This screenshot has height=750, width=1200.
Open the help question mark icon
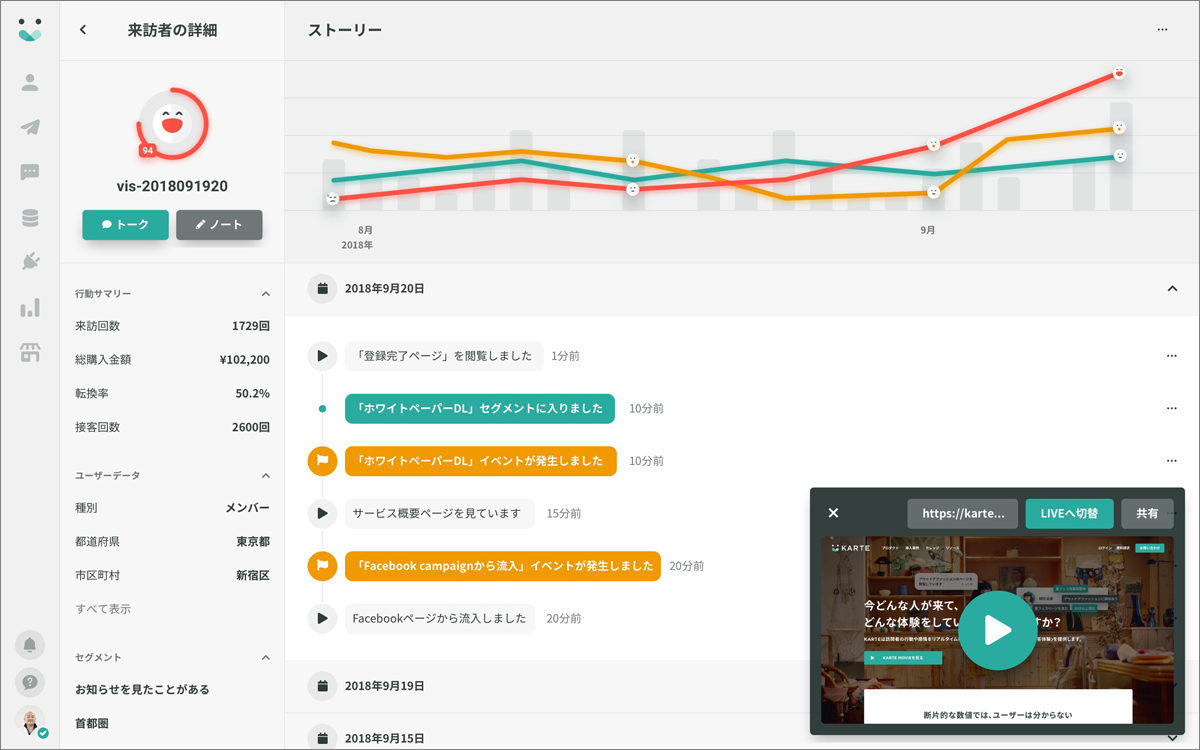click(30, 683)
